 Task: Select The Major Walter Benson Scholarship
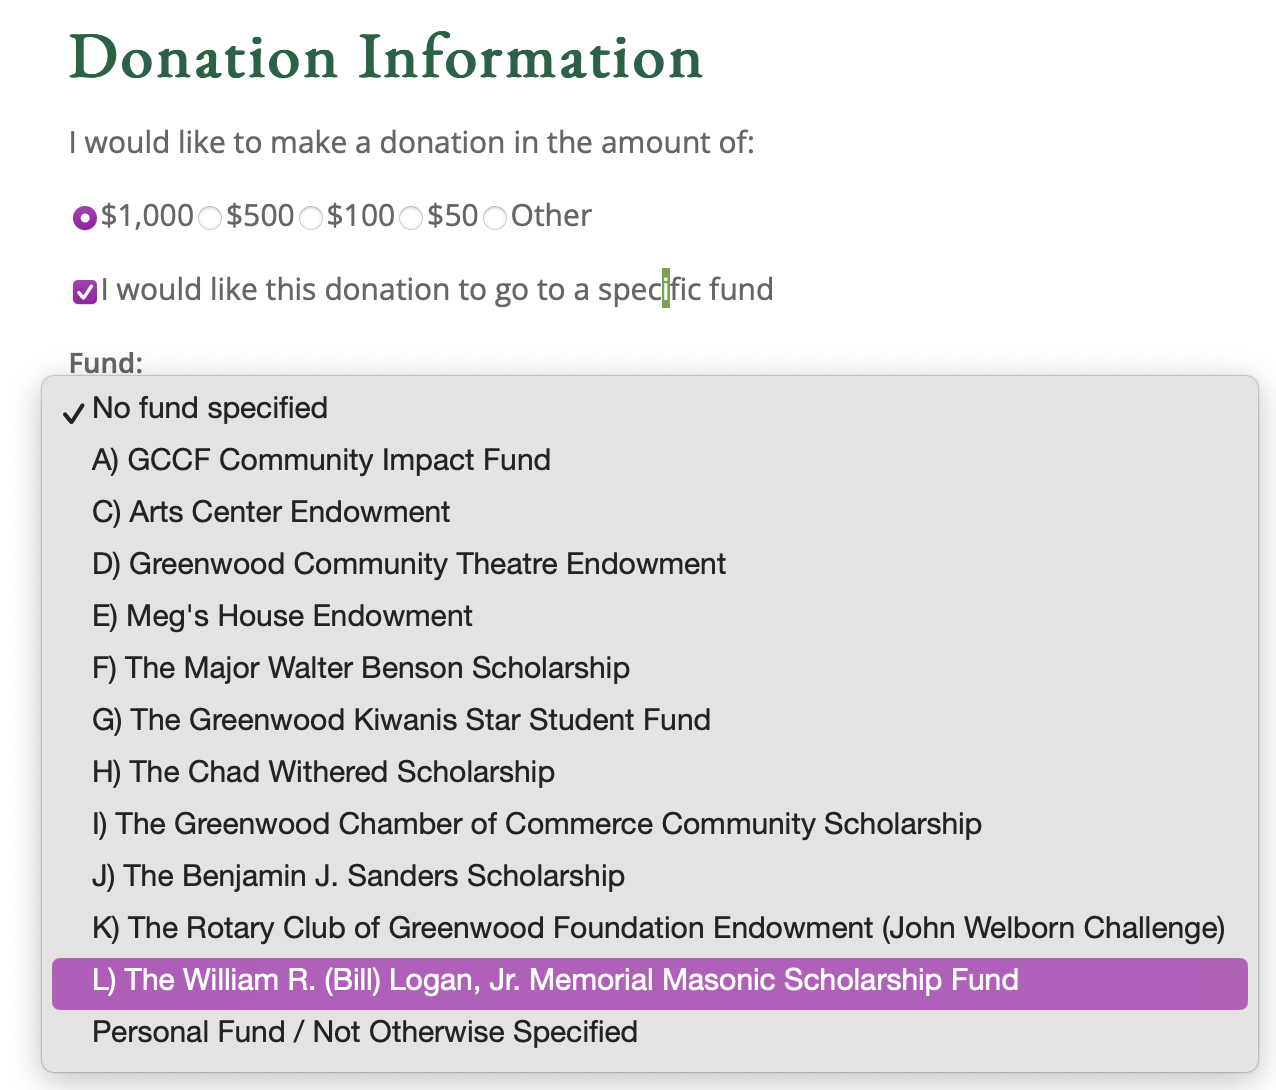650,668
